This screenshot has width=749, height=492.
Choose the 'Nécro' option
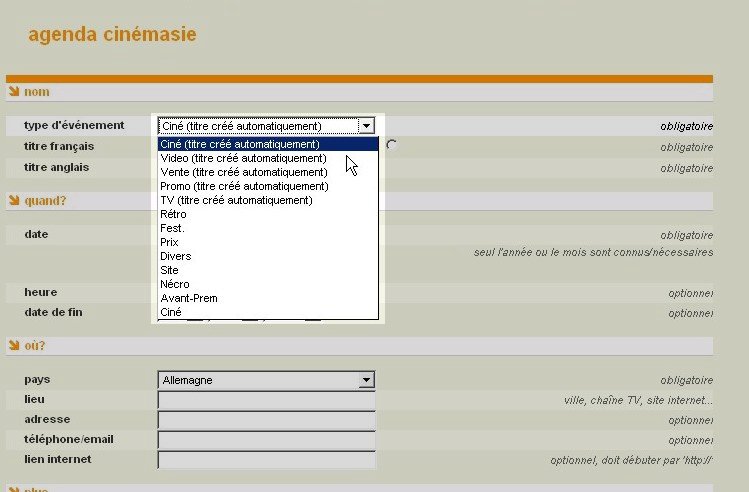pyautogui.click(x=174, y=284)
